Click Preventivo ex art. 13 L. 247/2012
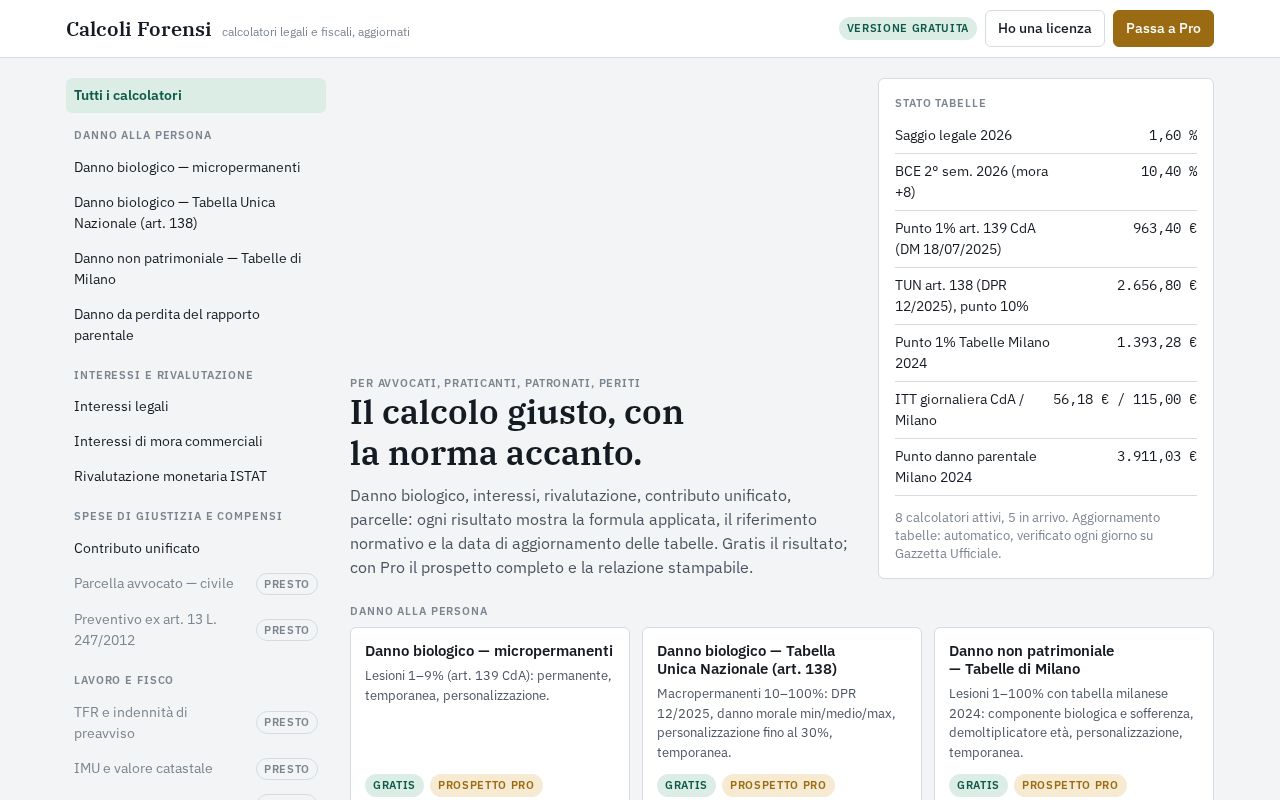Screen dimensions: 1280x800 (x=196, y=629)
